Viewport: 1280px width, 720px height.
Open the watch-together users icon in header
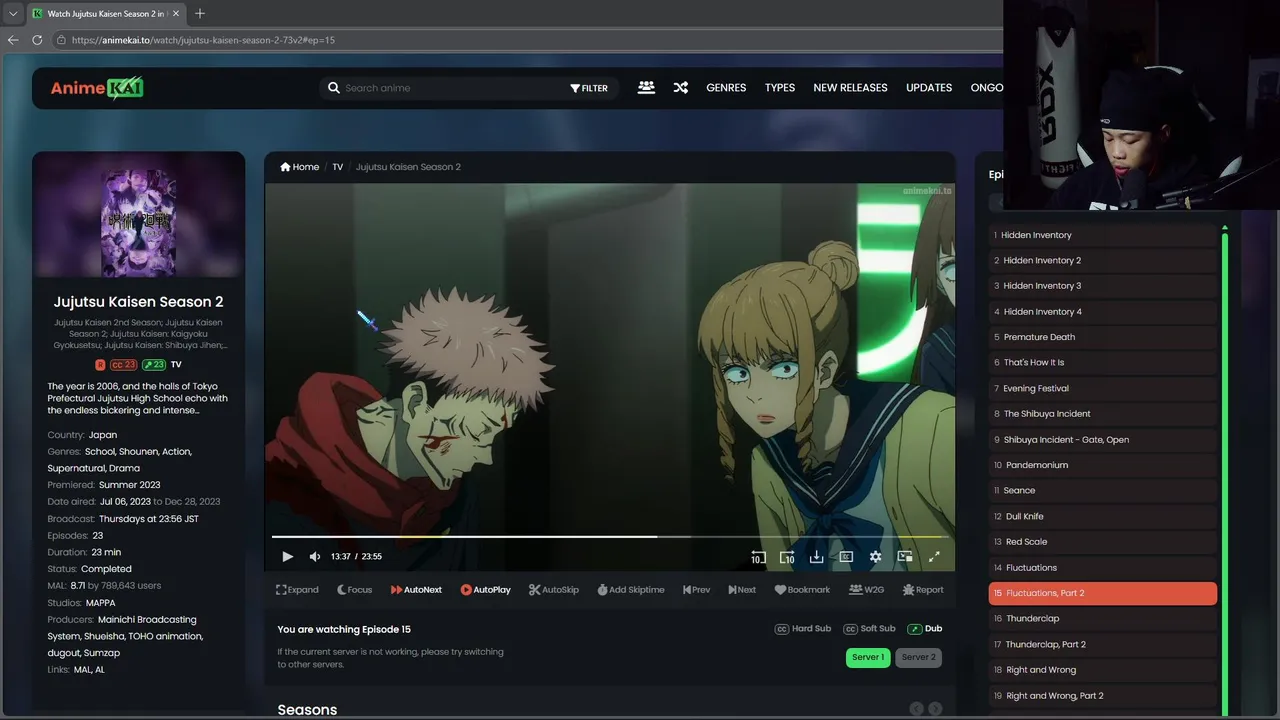646,88
